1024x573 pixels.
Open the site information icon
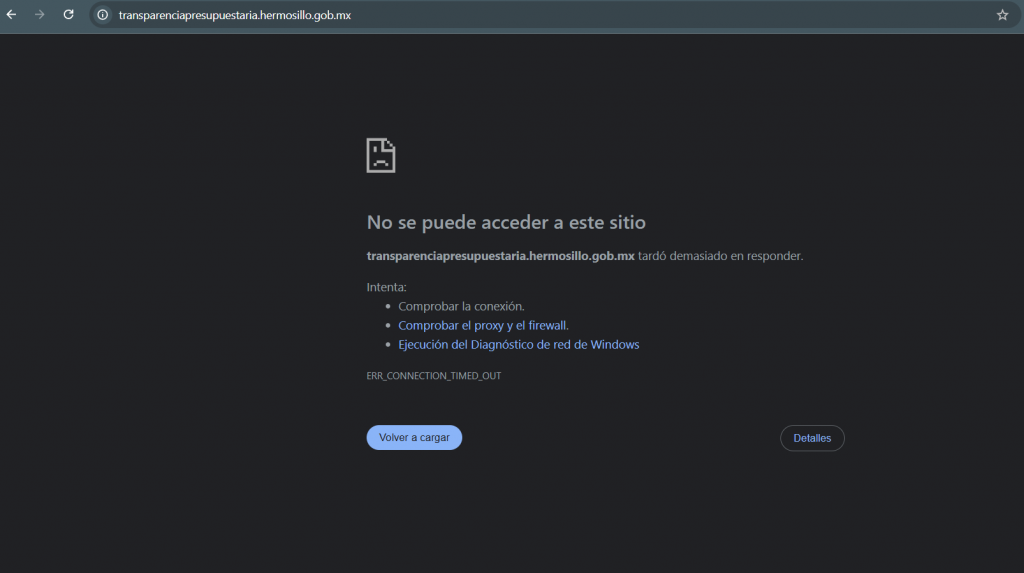pos(102,15)
